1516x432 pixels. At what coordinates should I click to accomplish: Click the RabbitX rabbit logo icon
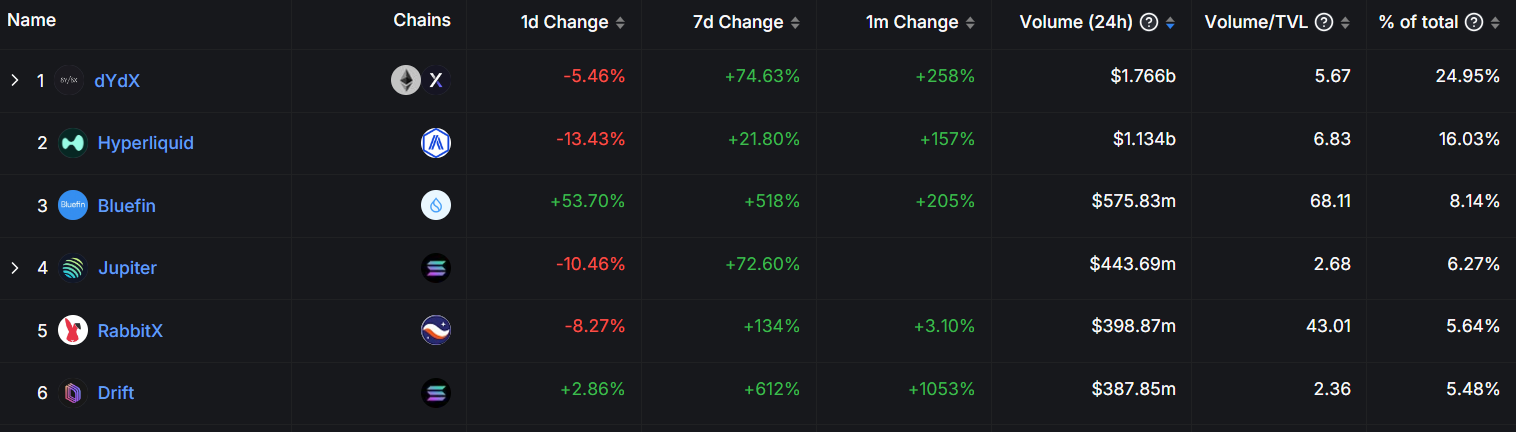tap(73, 330)
